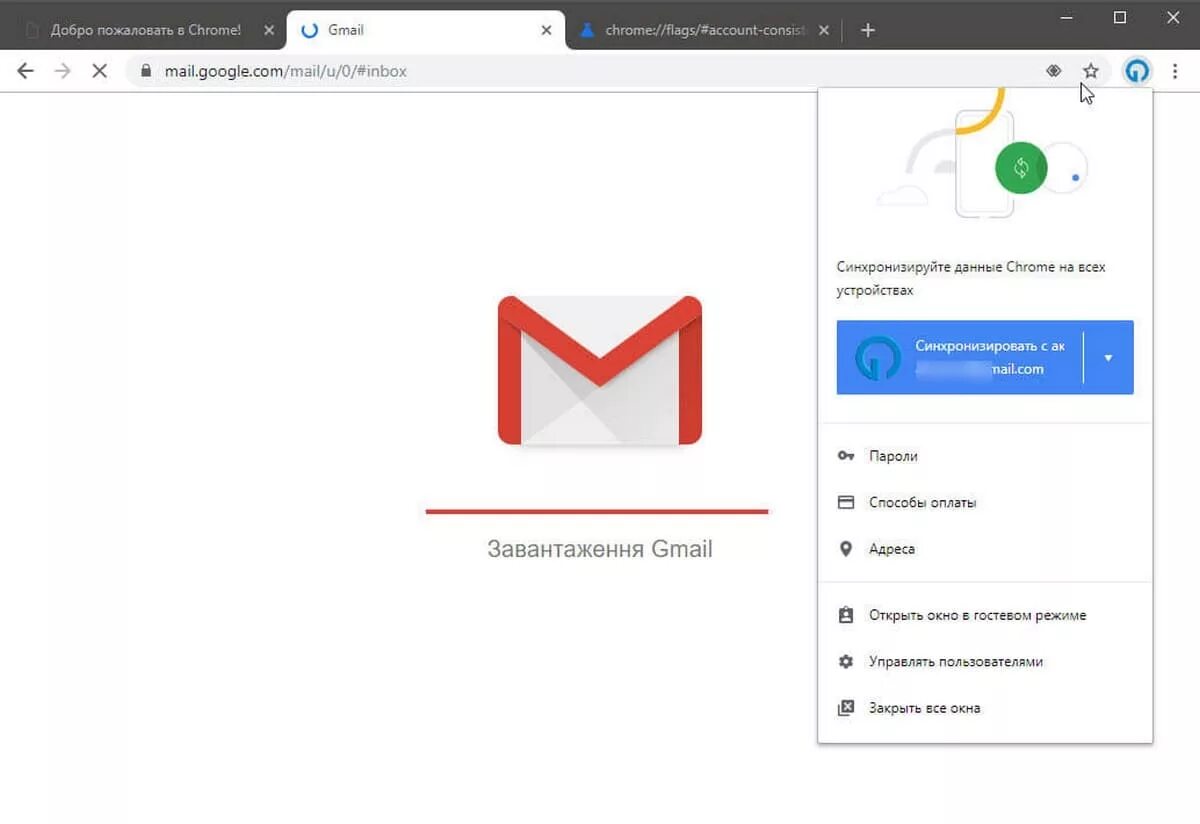
Task: Stop loading the page with X button
Action: (x=99, y=71)
